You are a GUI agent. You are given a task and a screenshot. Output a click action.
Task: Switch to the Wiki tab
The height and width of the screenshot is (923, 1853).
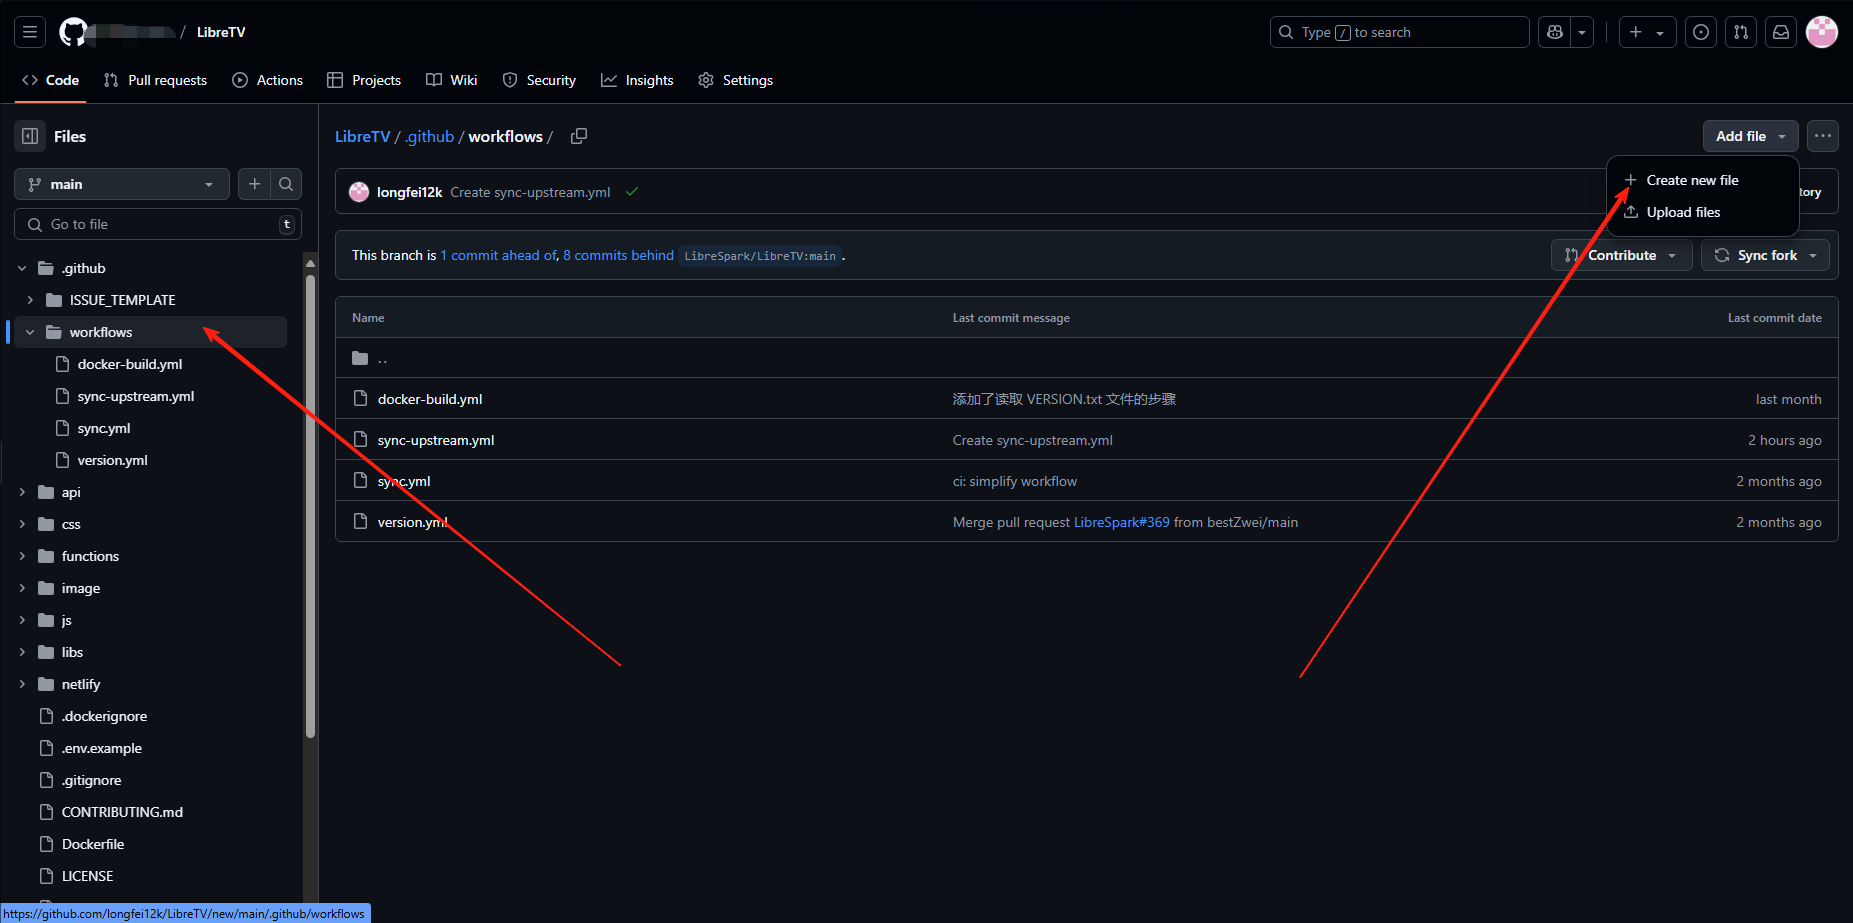[x=451, y=80]
